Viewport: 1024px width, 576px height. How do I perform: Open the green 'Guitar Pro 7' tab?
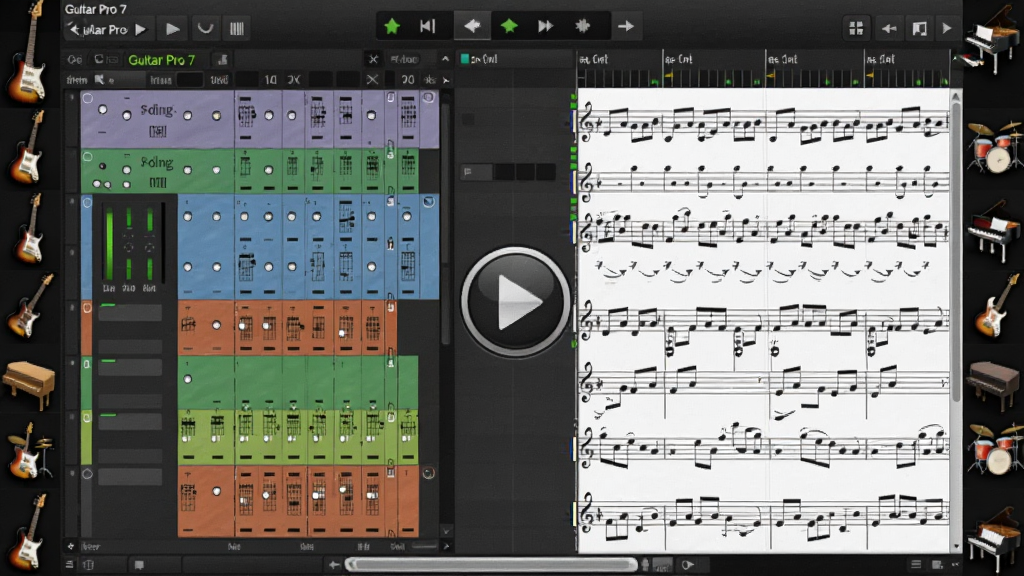(x=161, y=60)
